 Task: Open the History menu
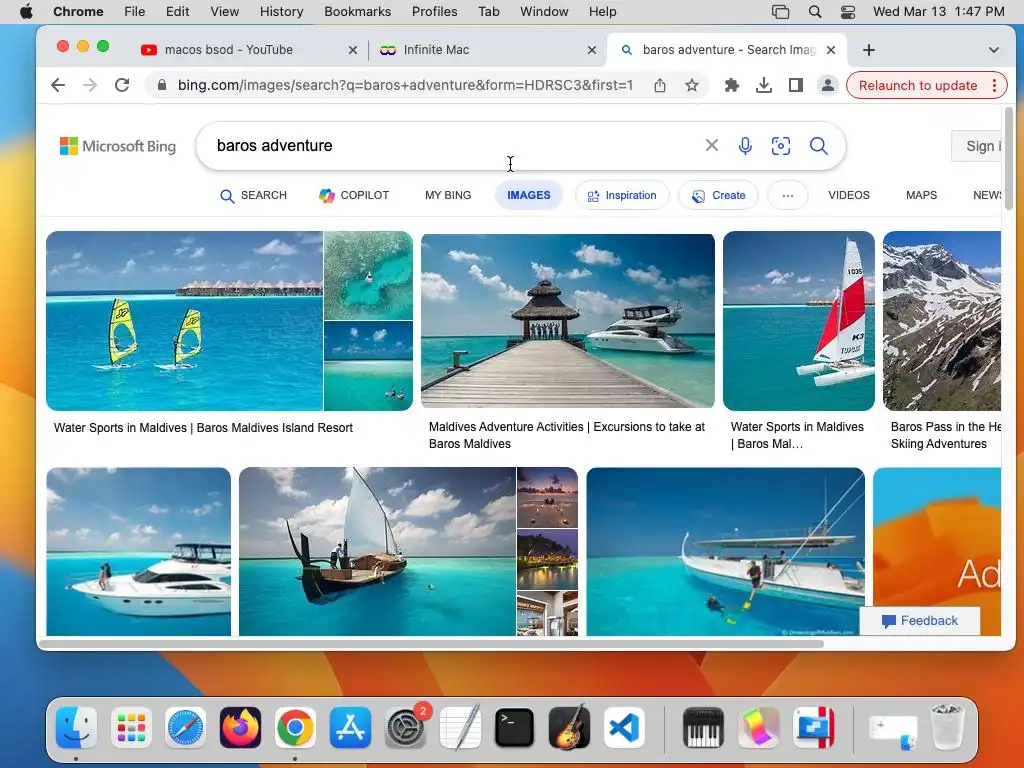(281, 12)
